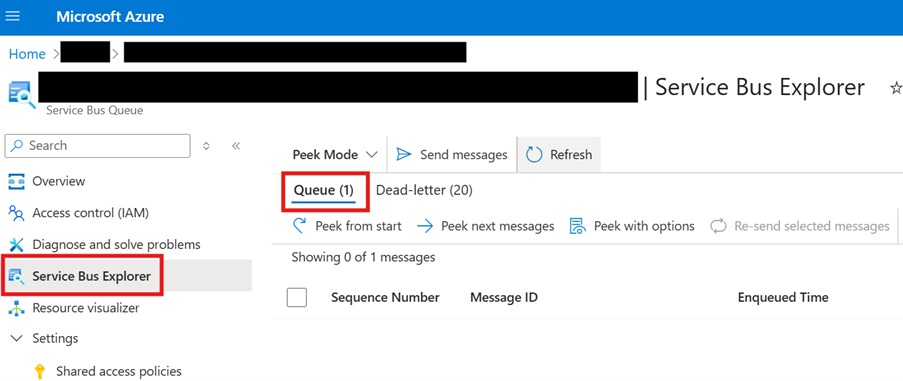Select the Queue (1) tab
This screenshot has width=903, height=381.
point(324,190)
